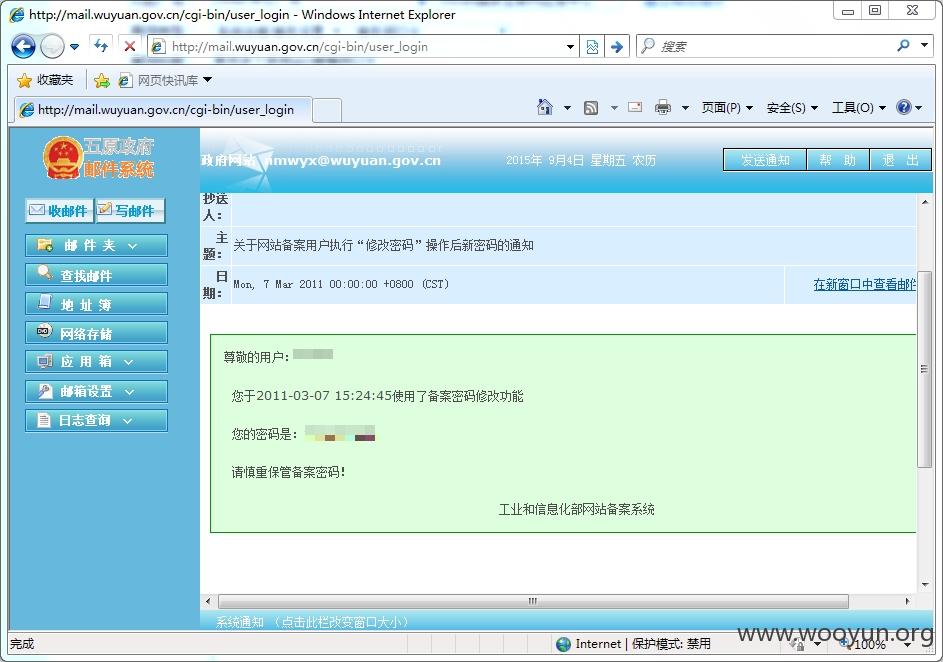Click the scroll up arrow

click(924, 203)
